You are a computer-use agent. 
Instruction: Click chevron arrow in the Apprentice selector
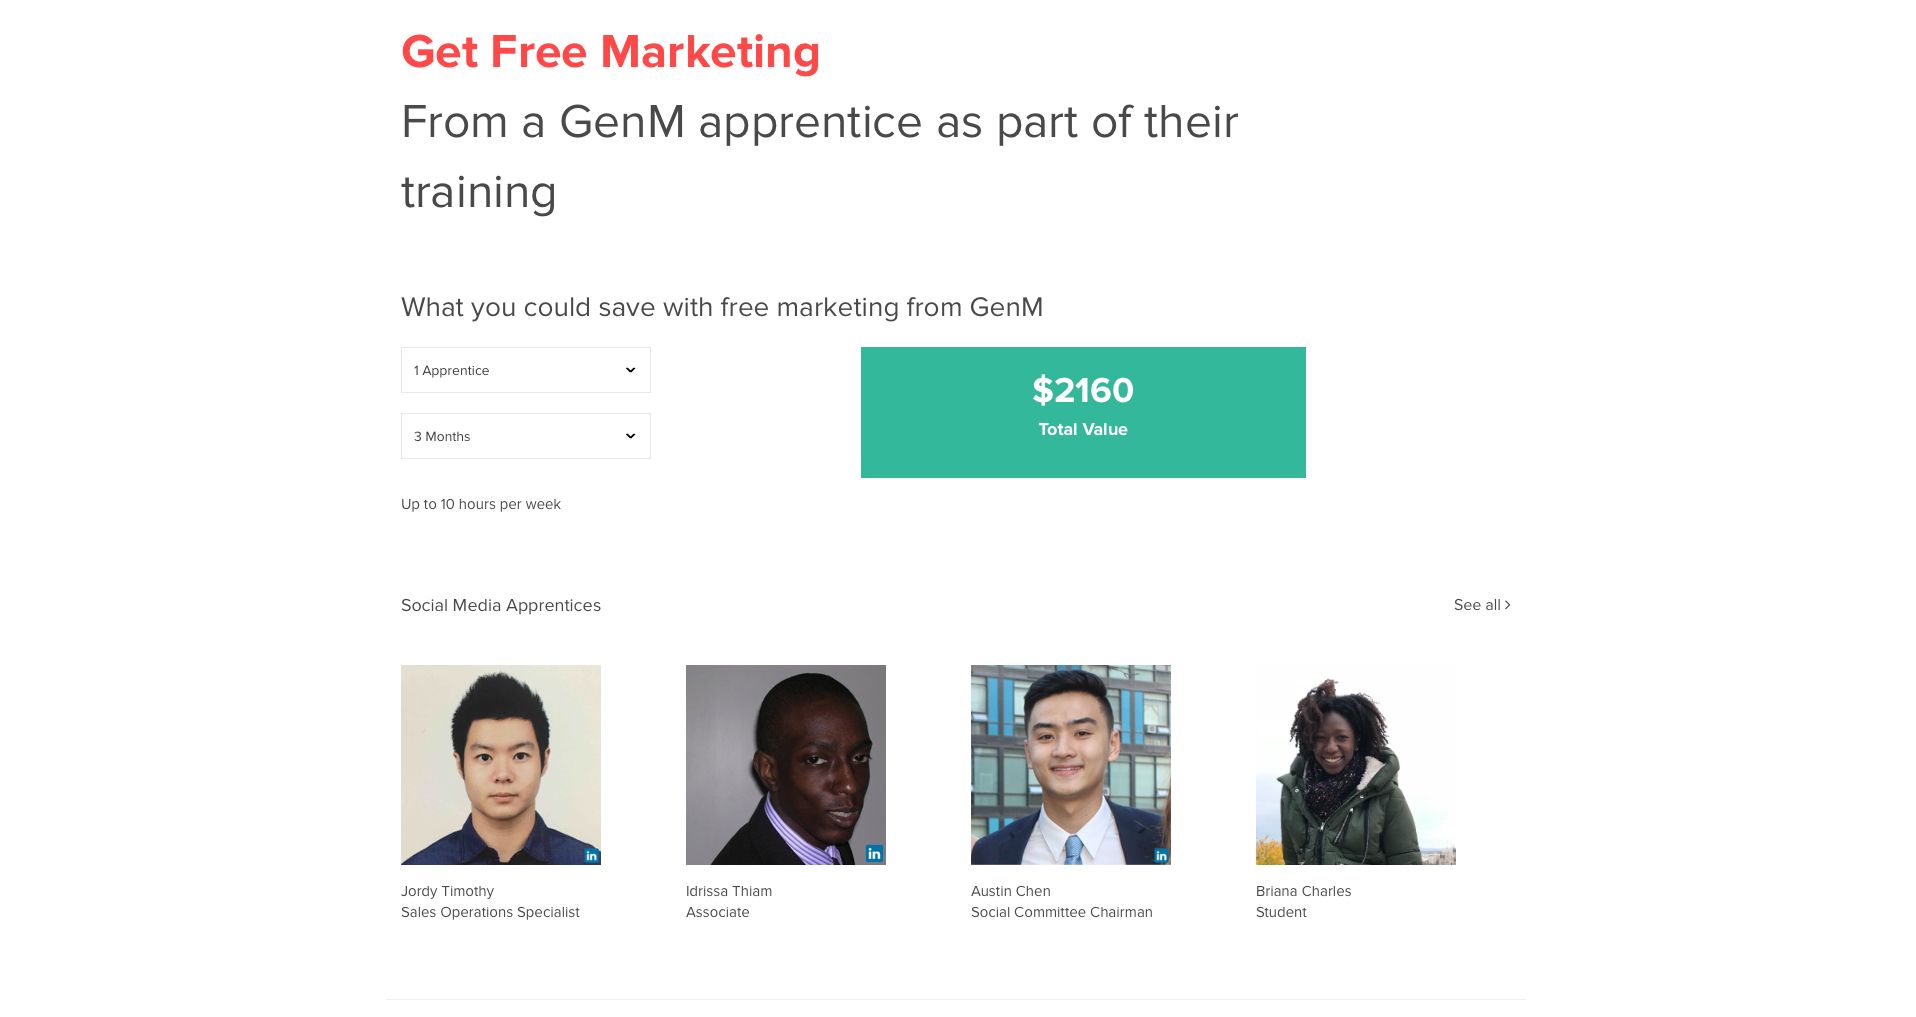pyautogui.click(x=630, y=370)
